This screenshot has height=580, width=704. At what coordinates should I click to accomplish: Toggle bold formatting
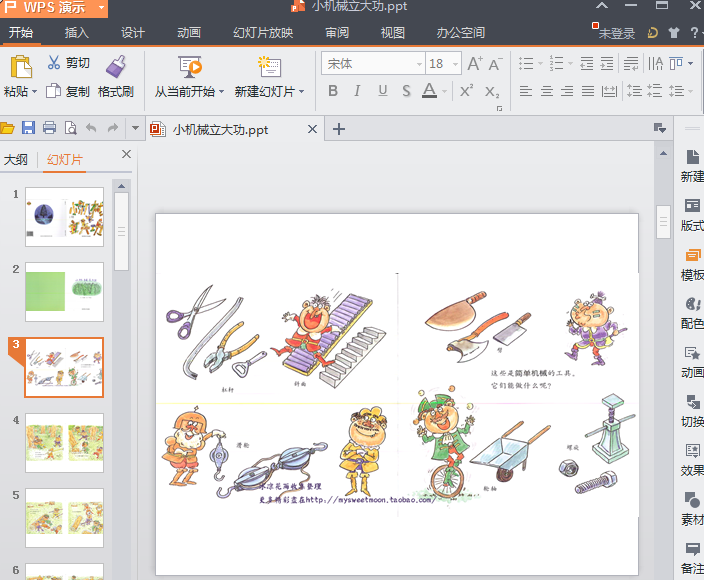coord(333,91)
